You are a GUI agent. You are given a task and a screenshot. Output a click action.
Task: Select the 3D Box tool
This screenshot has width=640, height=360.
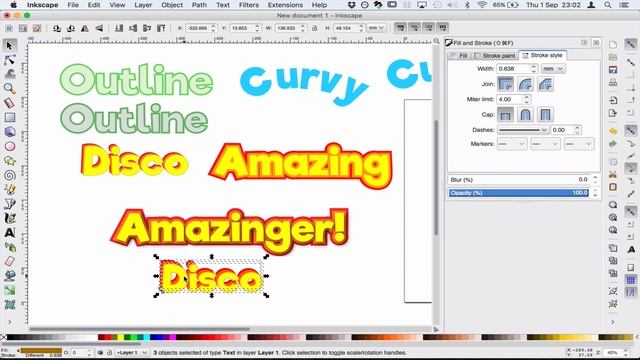click(x=10, y=132)
